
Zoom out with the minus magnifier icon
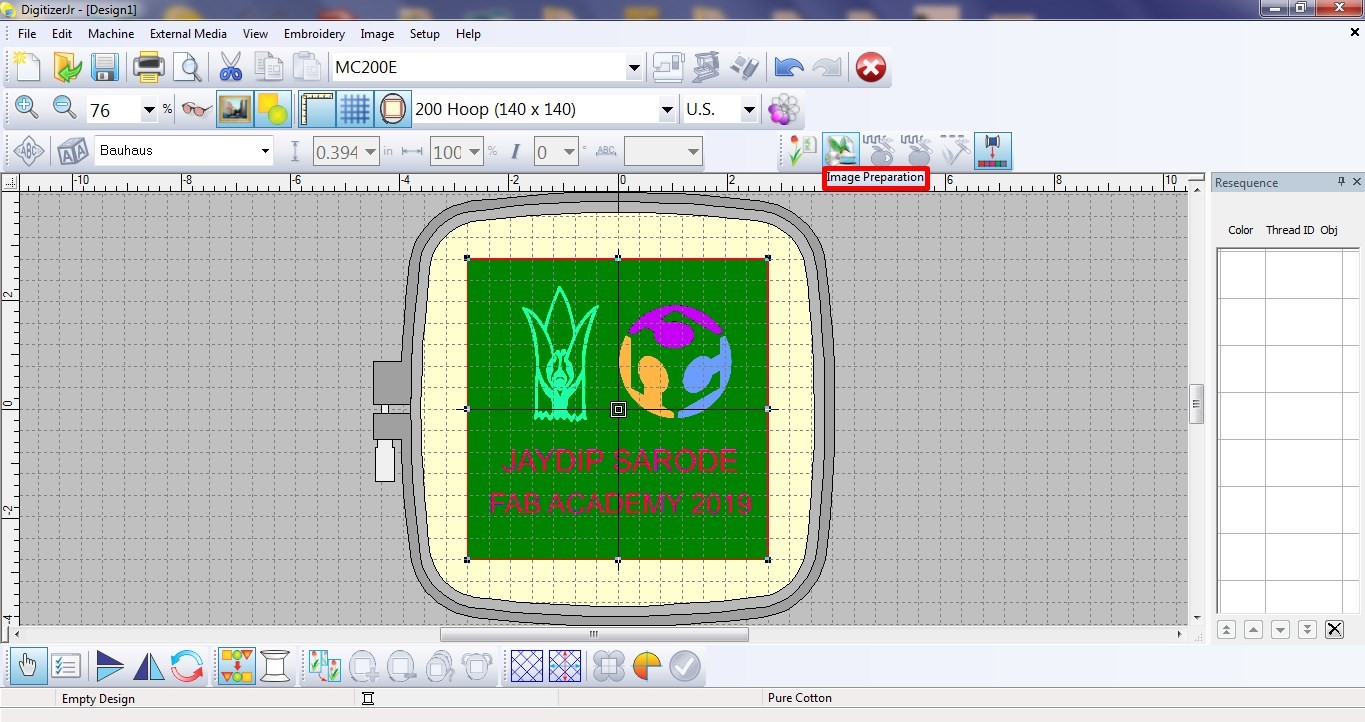(x=65, y=109)
